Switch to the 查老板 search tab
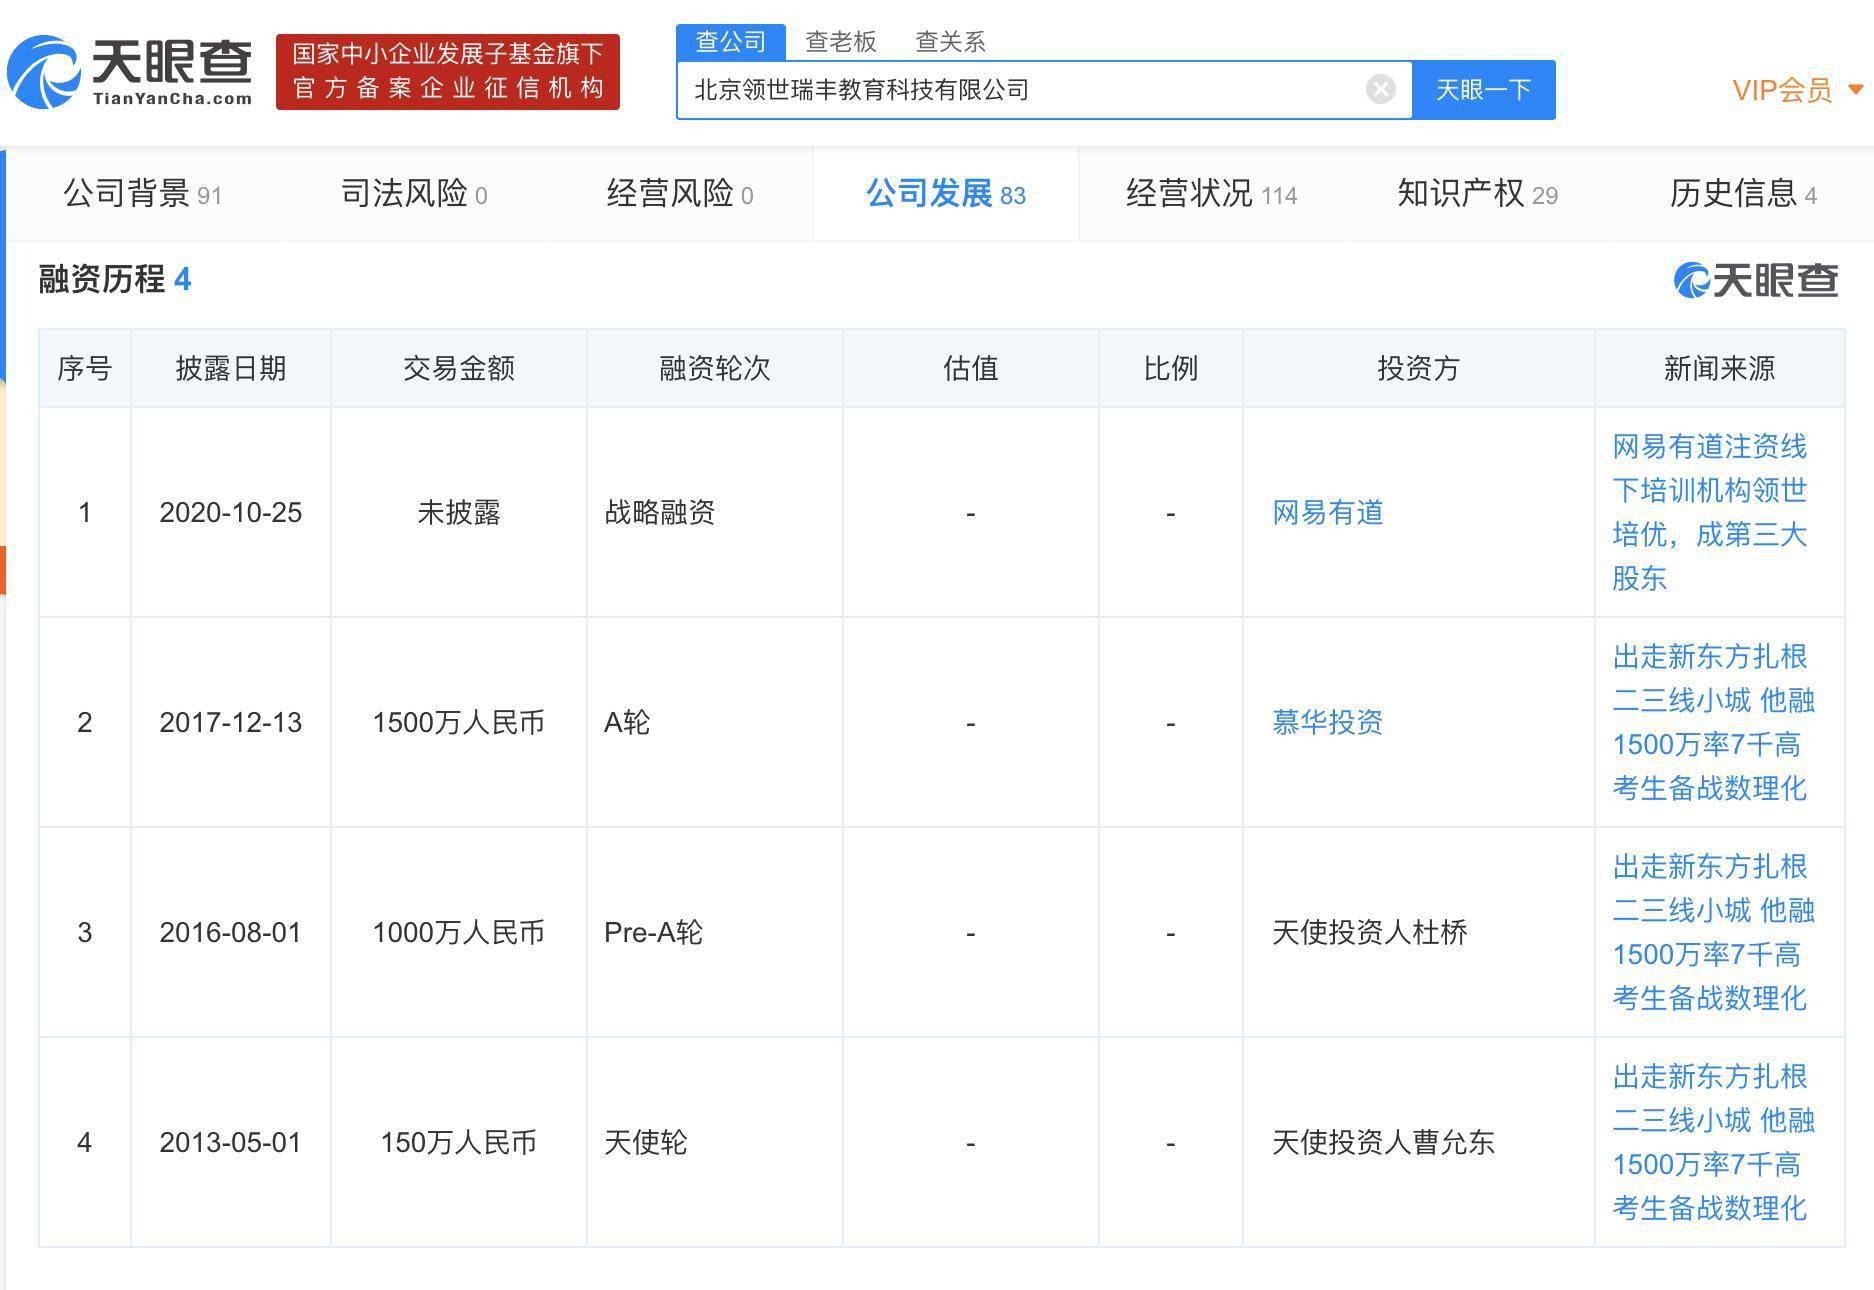This screenshot has width=1874, height=1290. click(841, 42)
